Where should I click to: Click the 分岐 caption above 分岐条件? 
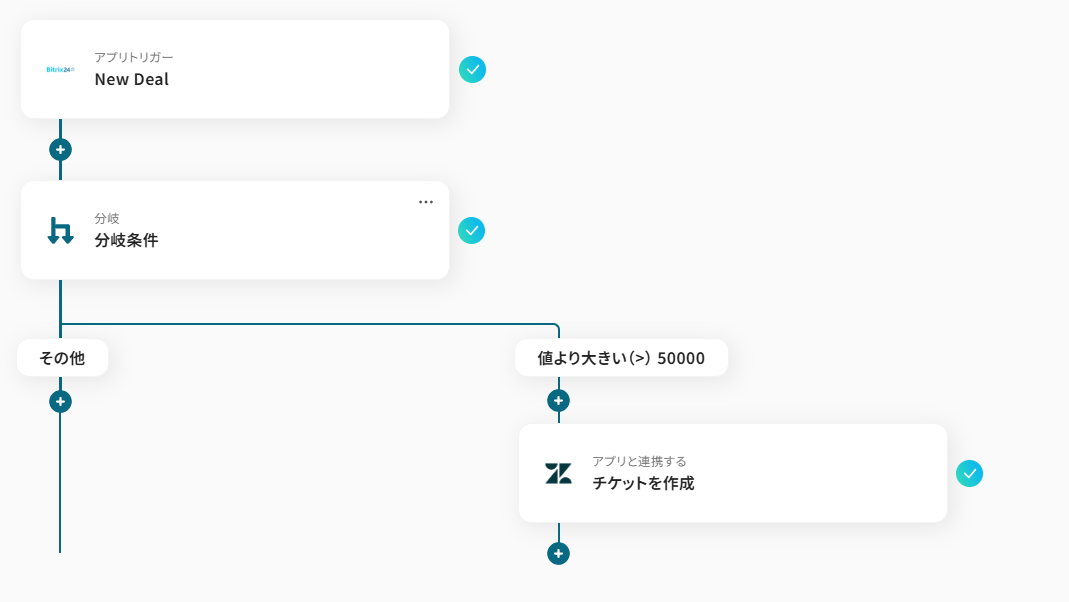[106, 218]
